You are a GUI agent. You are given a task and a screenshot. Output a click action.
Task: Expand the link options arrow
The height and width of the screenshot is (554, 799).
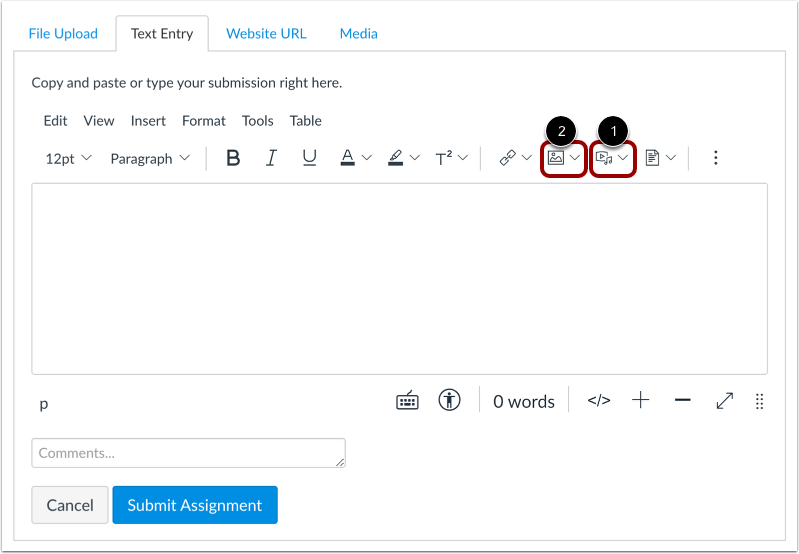pos(527,158)
